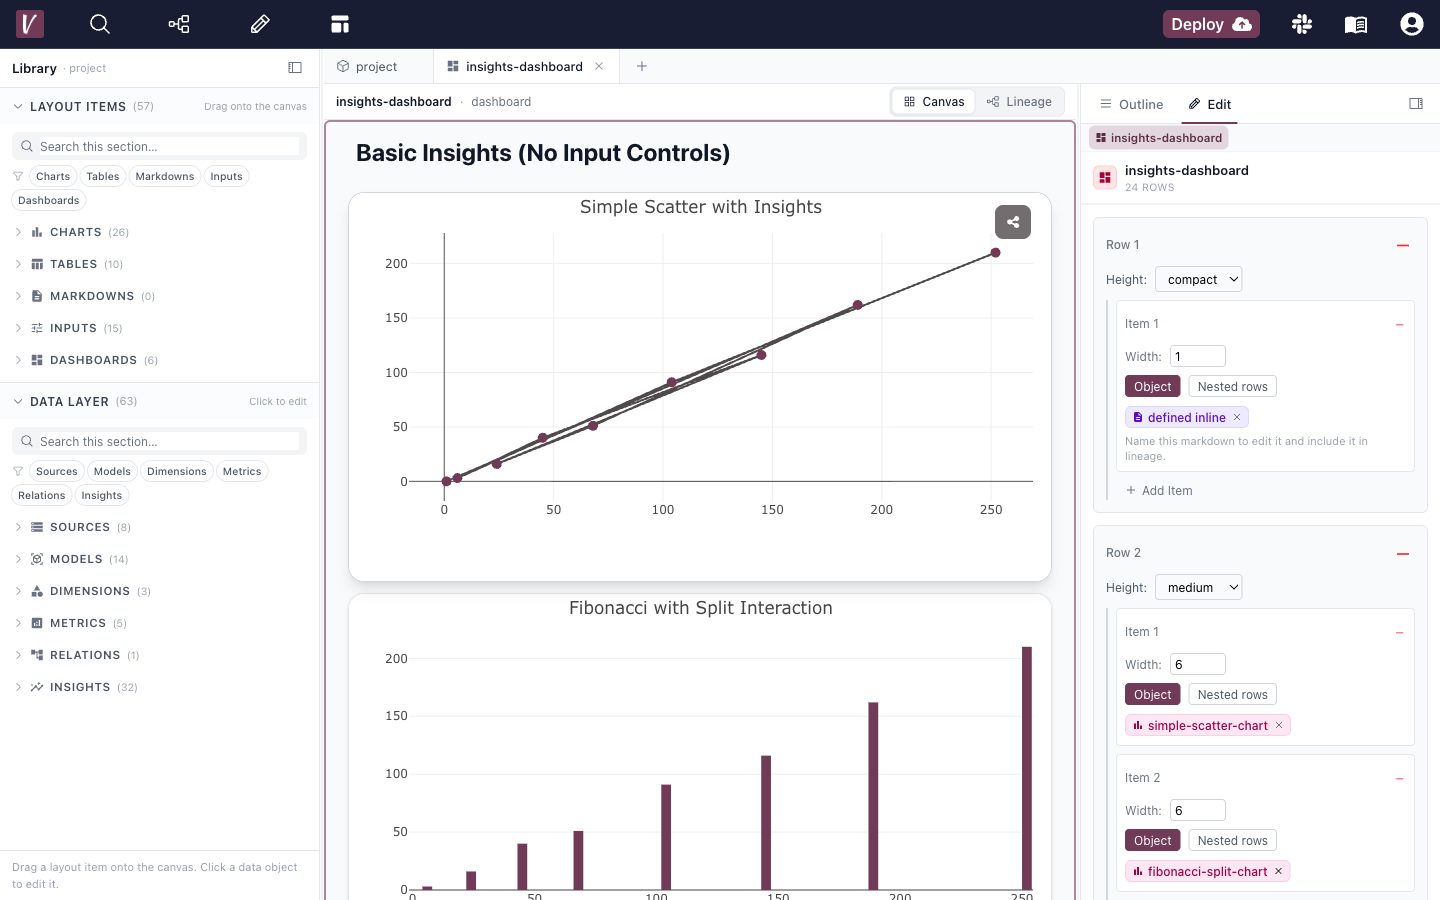1440x900 pixels.
Task: Open the Slack community icon
Action: pyautogui.click(x=1302, y=24)
